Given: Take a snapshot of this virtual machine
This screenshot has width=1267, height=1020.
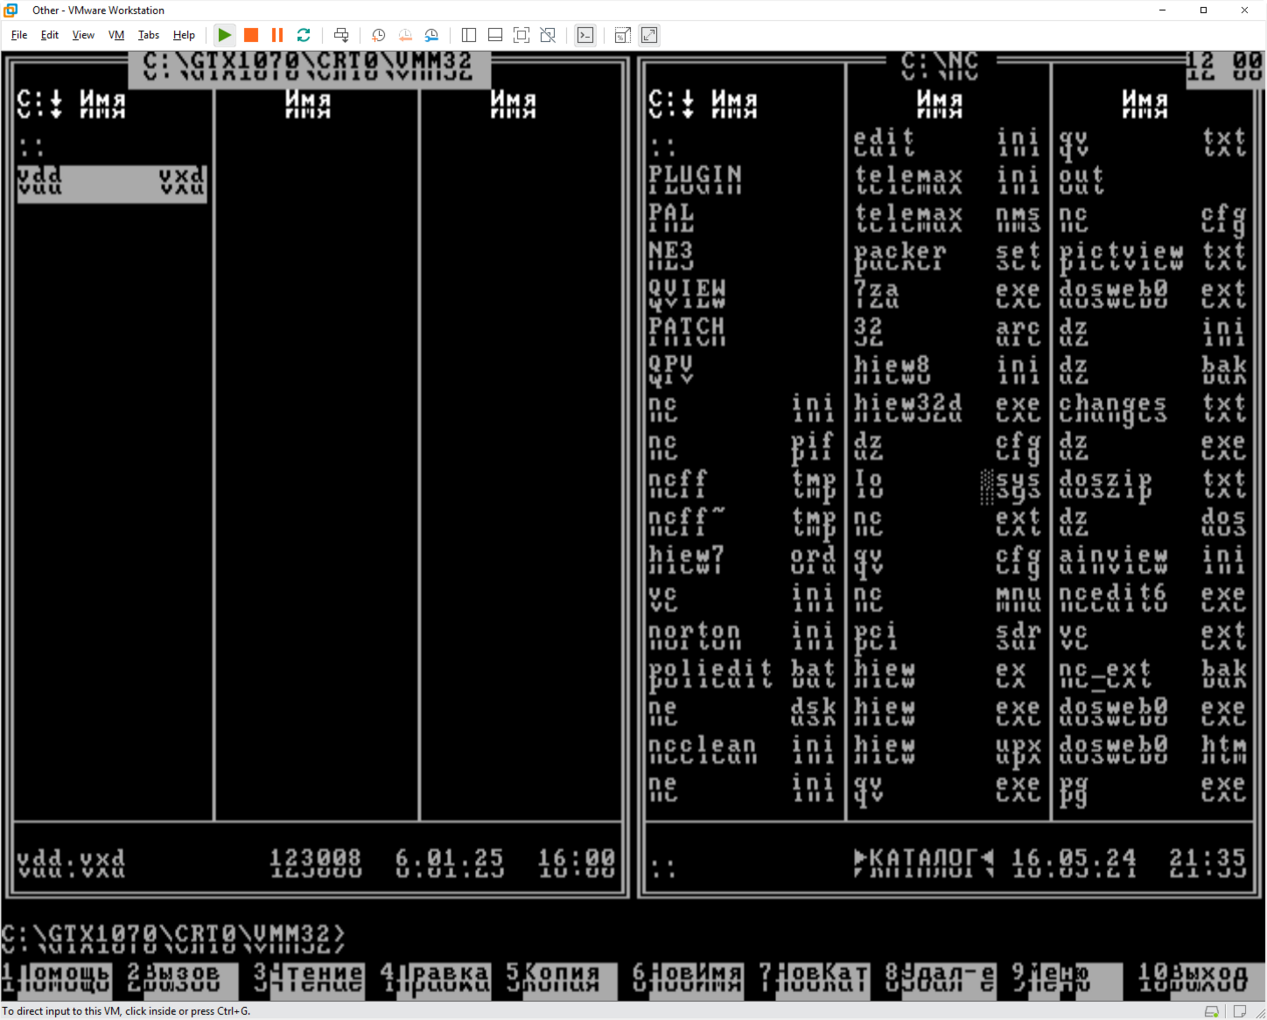Looking at the screenshot, I should point(378,35).
